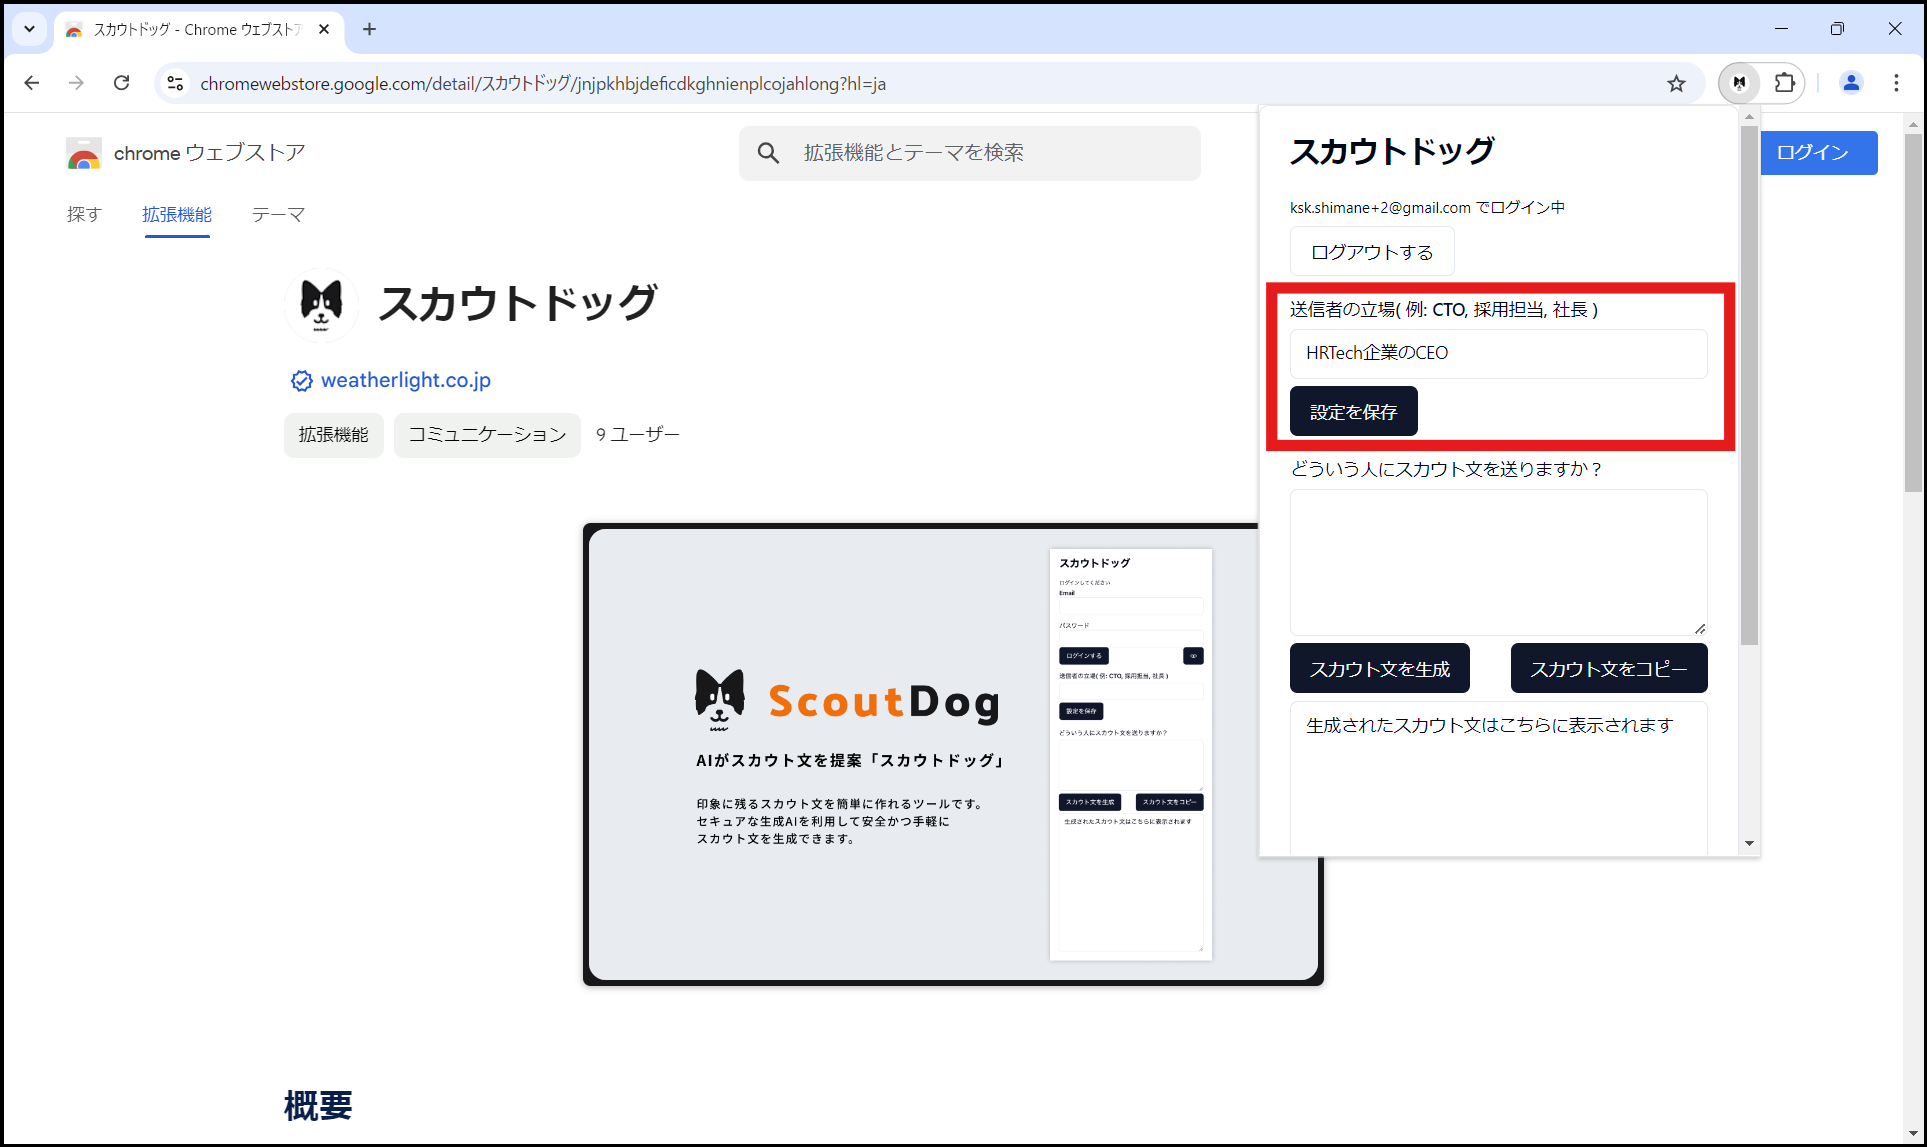Click the 概要 heading

pyautogui.click(x=318, y=1106)
